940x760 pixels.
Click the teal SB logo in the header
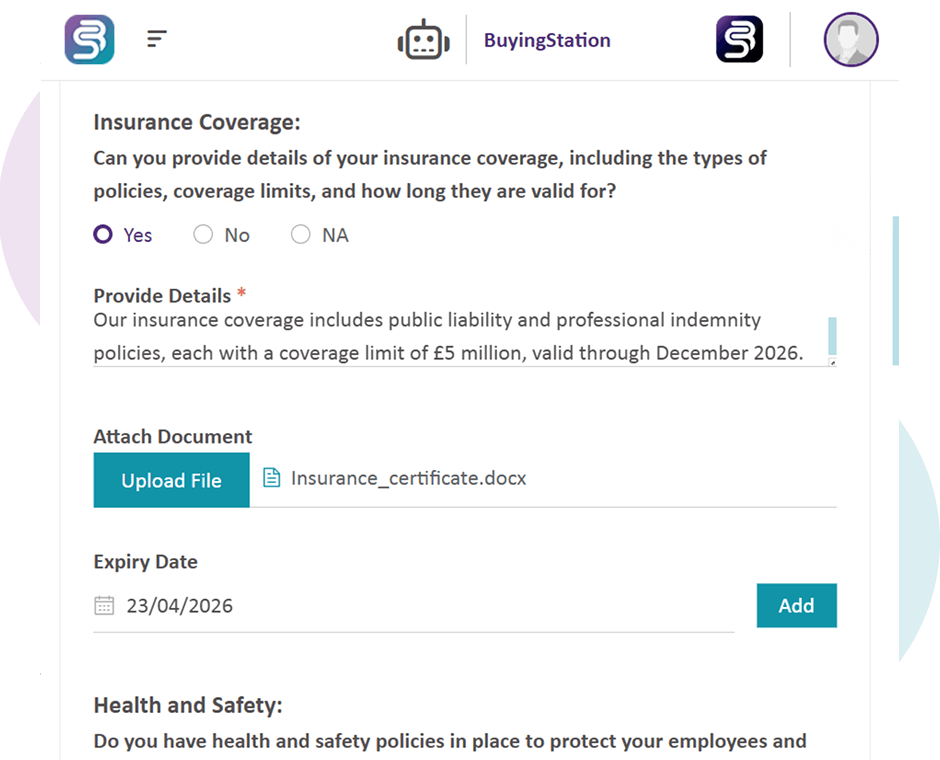click(89, 40)
